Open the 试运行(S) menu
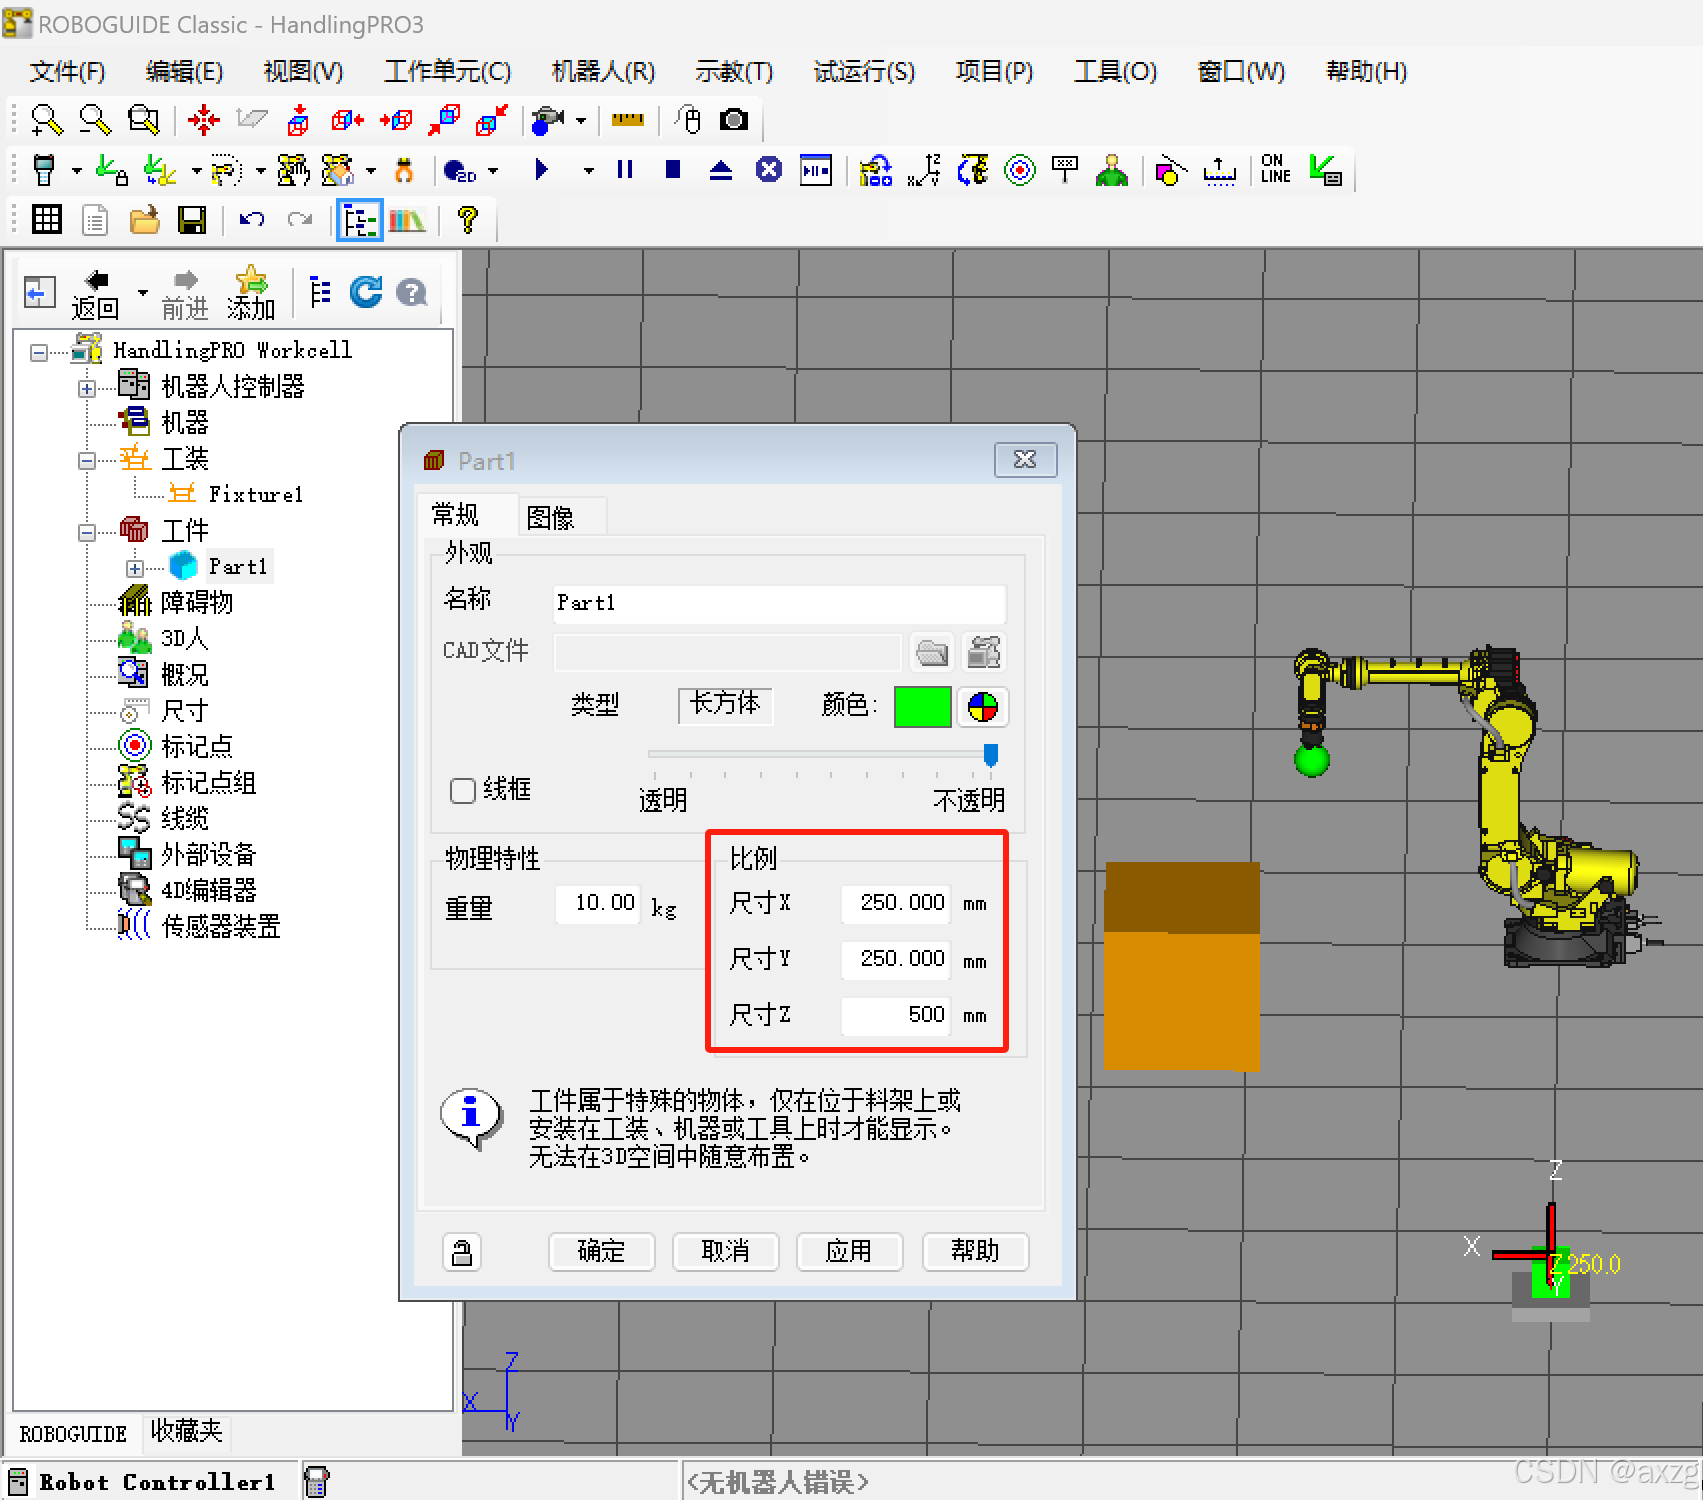The height and width of the screenshot is (1501, 1703). pos(864,71)
